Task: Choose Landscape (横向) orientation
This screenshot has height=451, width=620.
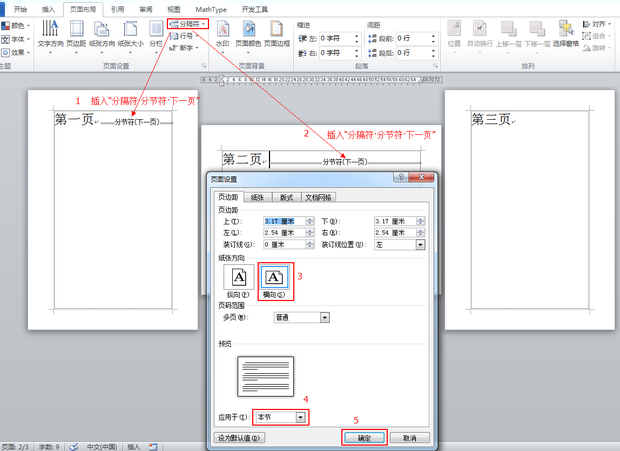Action: pyautogui.click(x=275, y=281)
